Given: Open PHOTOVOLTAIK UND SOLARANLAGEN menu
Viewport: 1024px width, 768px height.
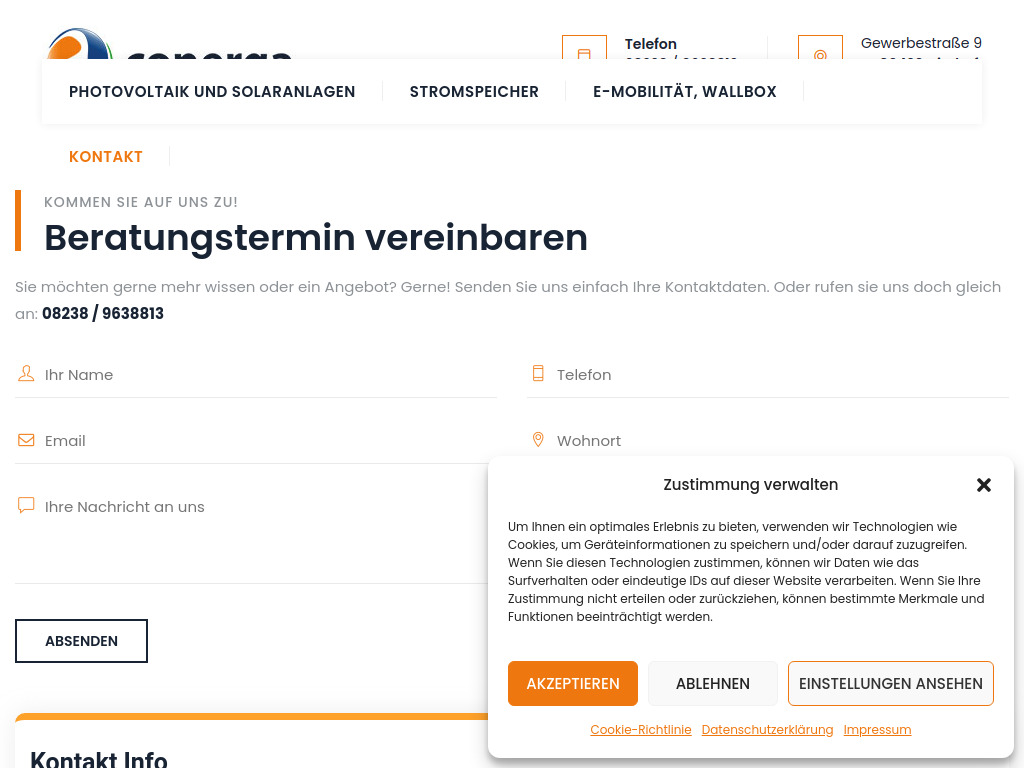Looking at the screenshot, I should tap(211, 91).
